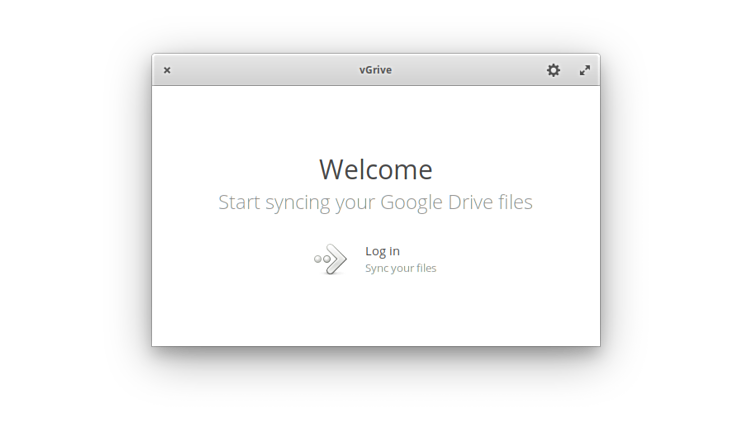Click the Log in arrow icon
This screenshot has width=752, height=423.
click(x=330, y=259)
